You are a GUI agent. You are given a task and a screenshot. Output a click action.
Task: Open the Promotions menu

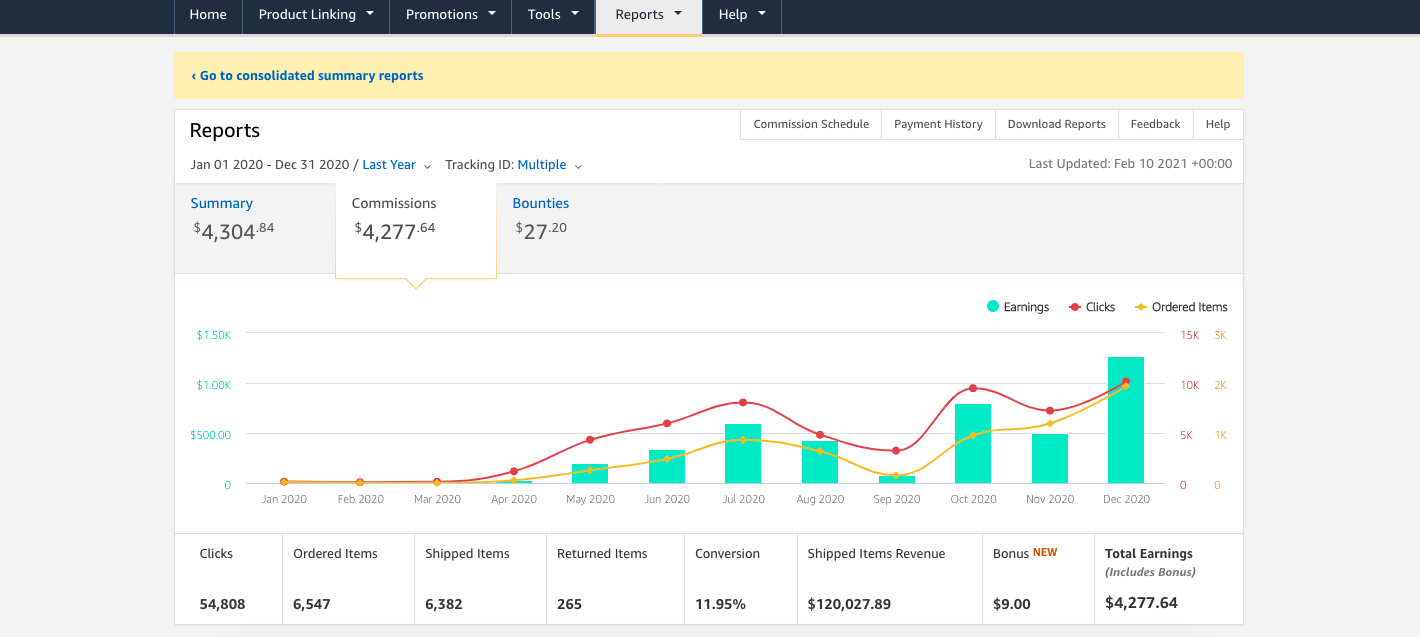coord(450,15)
